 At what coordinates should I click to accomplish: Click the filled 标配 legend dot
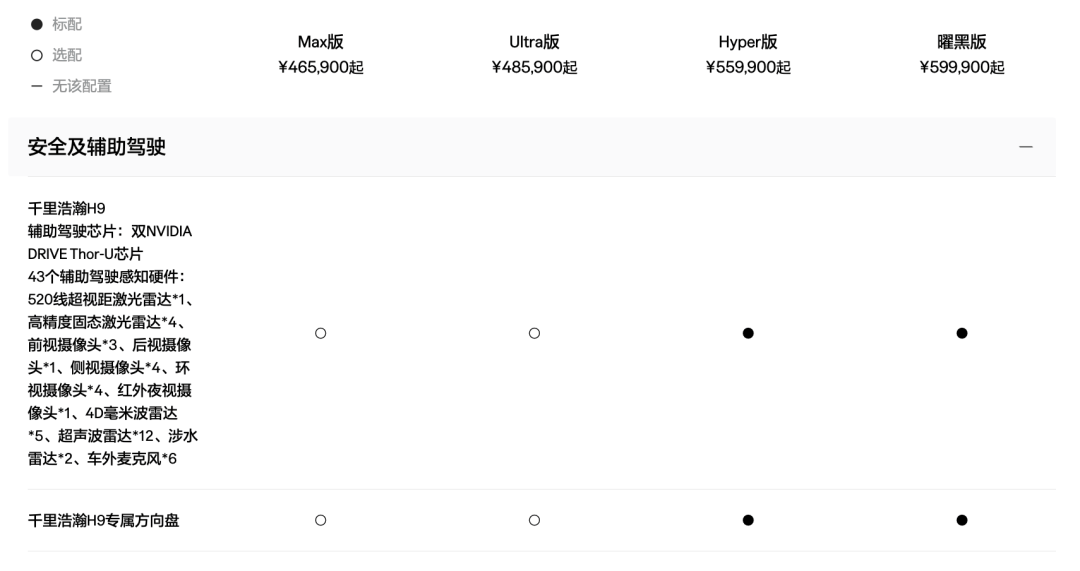click(35, 23)
